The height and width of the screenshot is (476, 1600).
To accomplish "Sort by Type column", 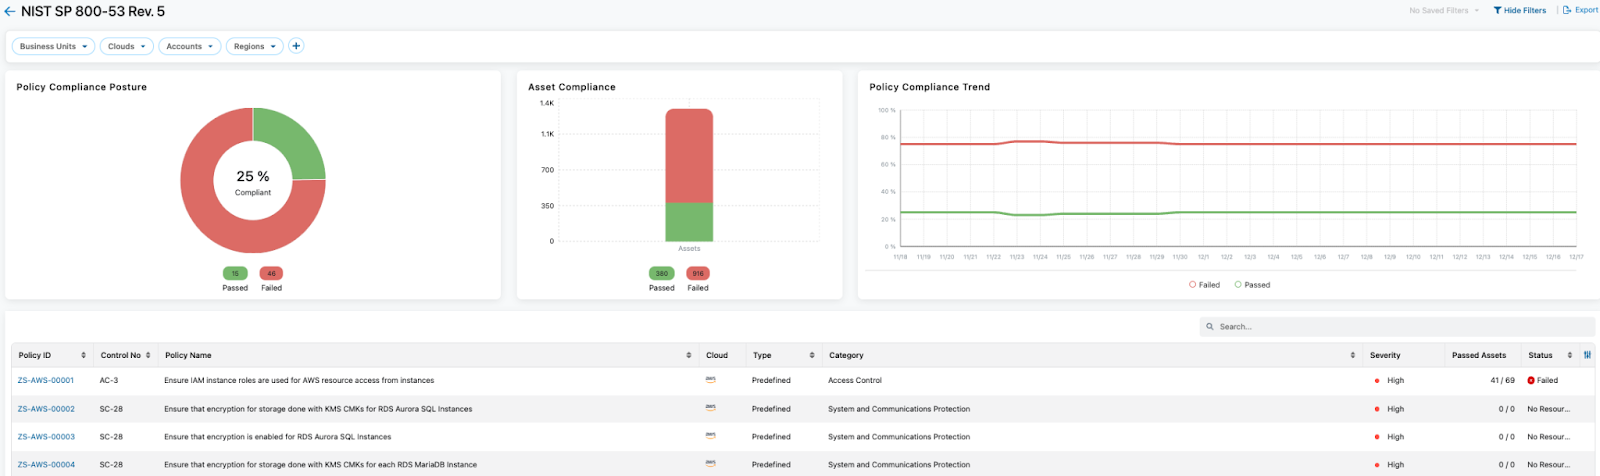I will (812, 355).
